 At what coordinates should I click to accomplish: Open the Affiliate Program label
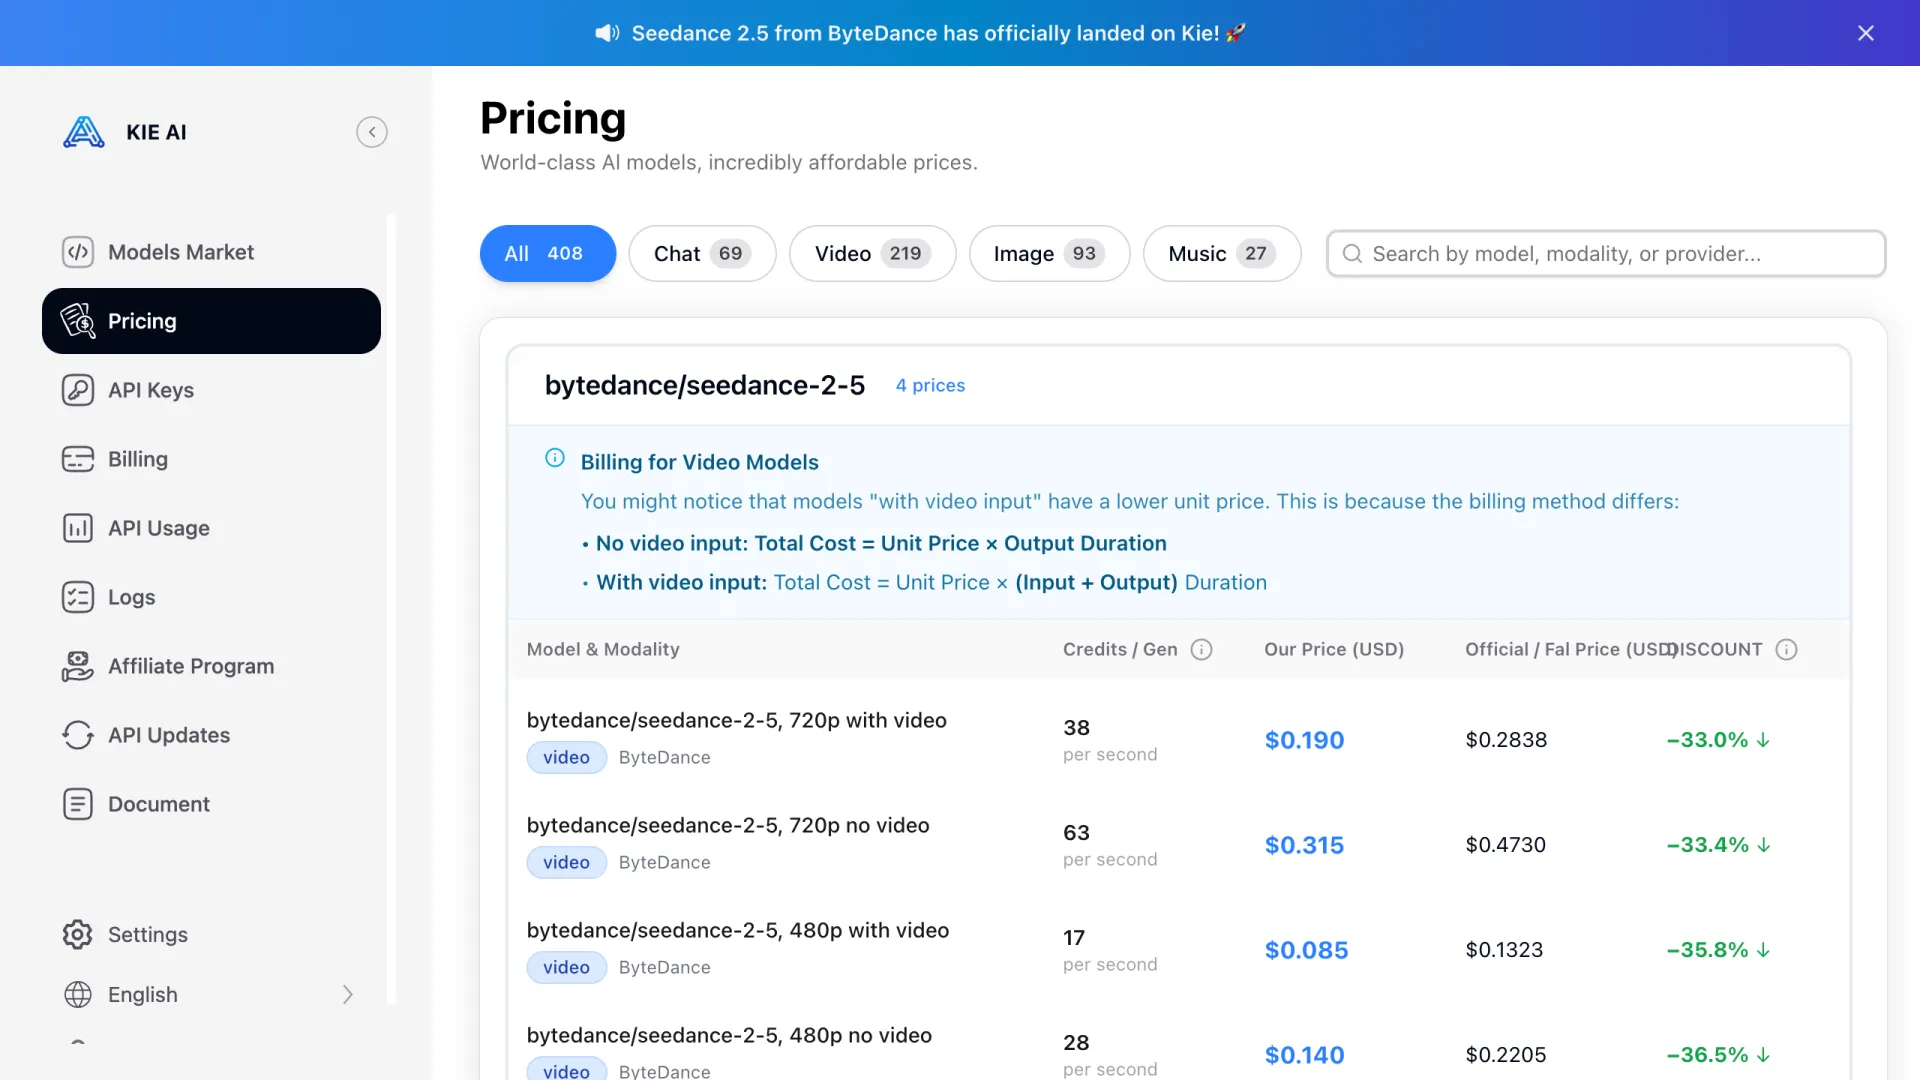pos(191,666)
